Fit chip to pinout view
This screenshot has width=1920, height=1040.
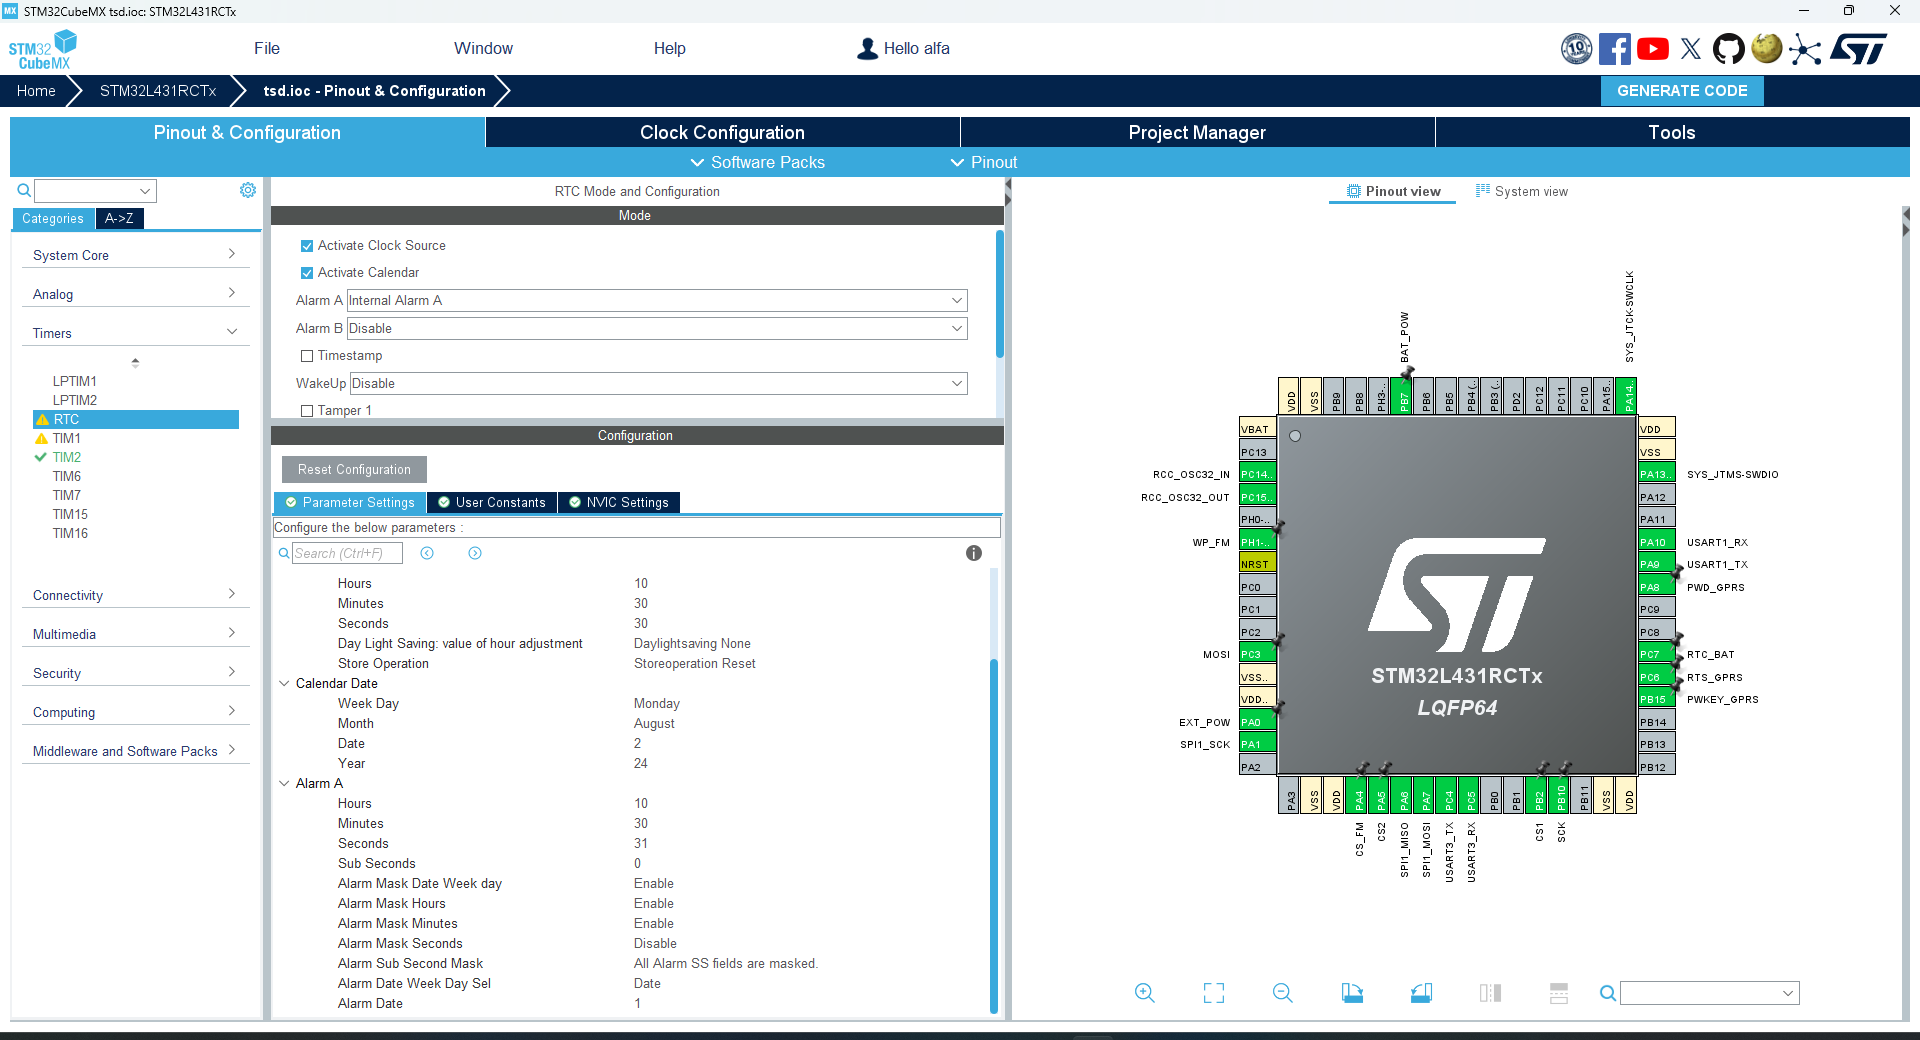[x=1214, y=993]
